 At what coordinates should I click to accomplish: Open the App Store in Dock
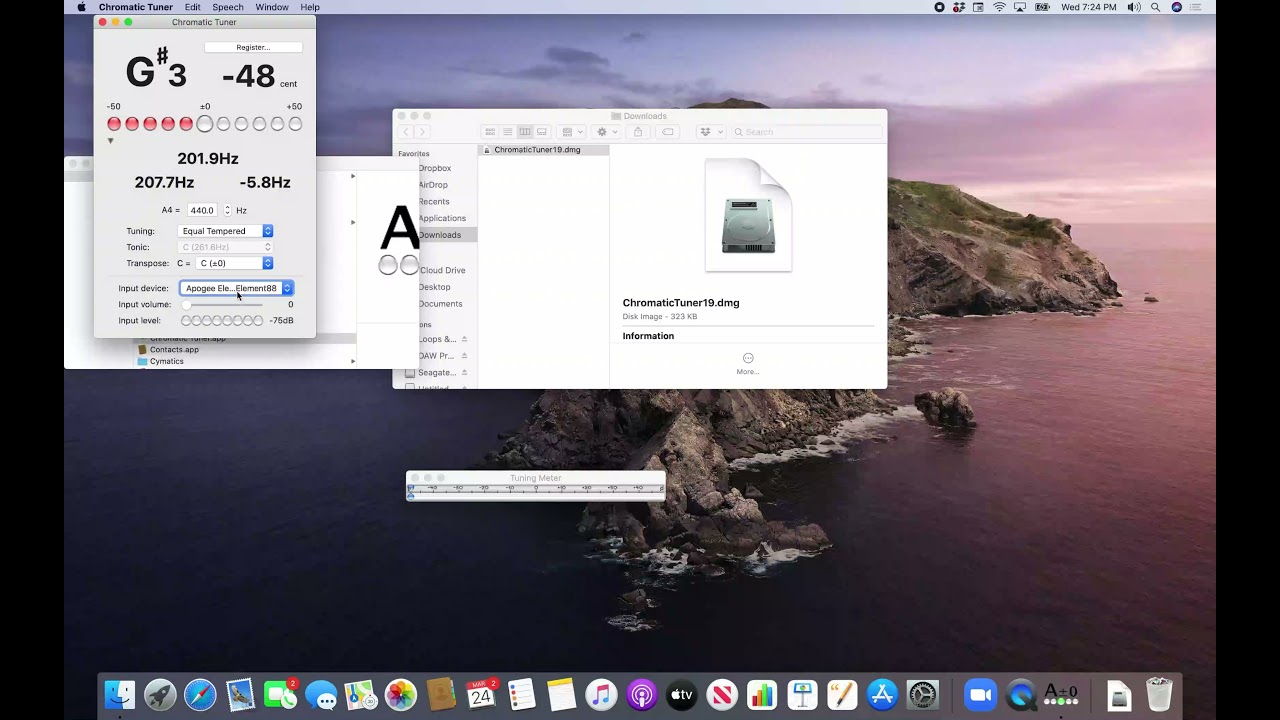[882, 695]
